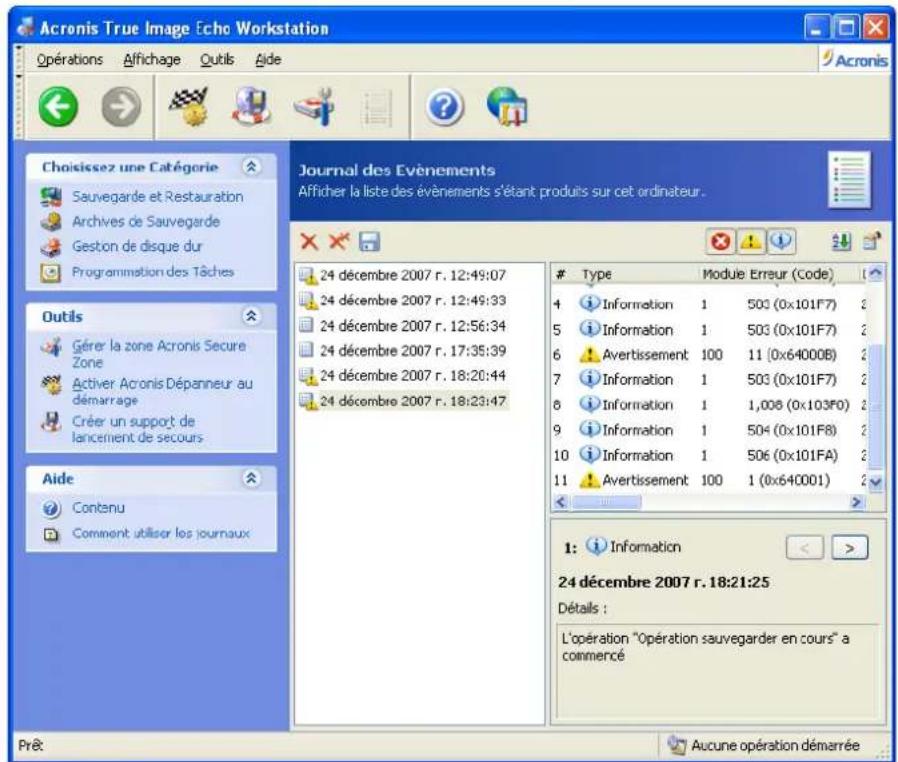
Task: Select event row 11 Avertissement
Action: click(709, 480)
